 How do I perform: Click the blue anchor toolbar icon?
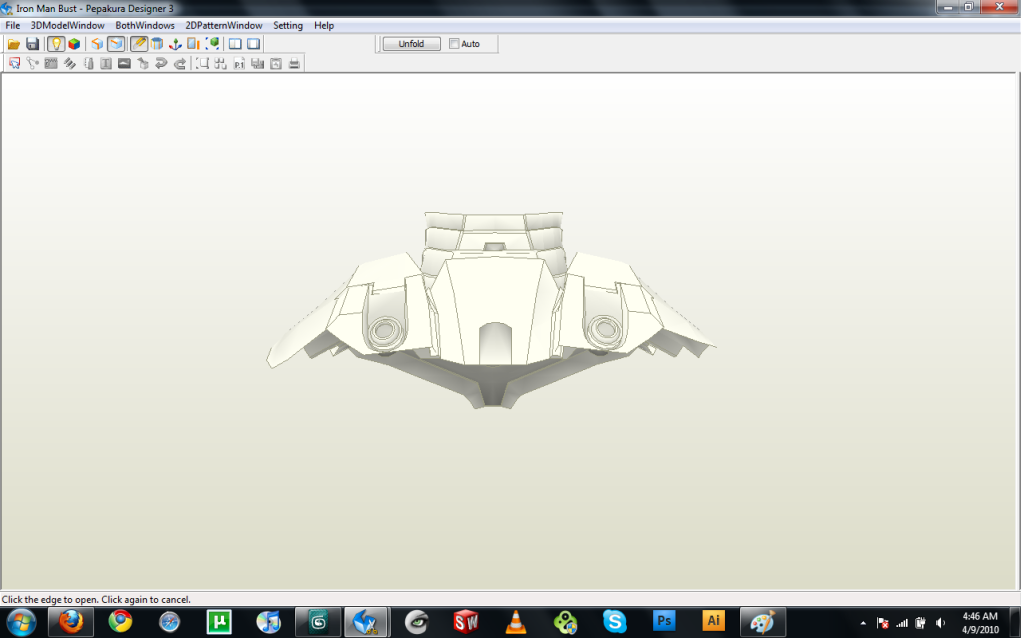tap(175, 44)
